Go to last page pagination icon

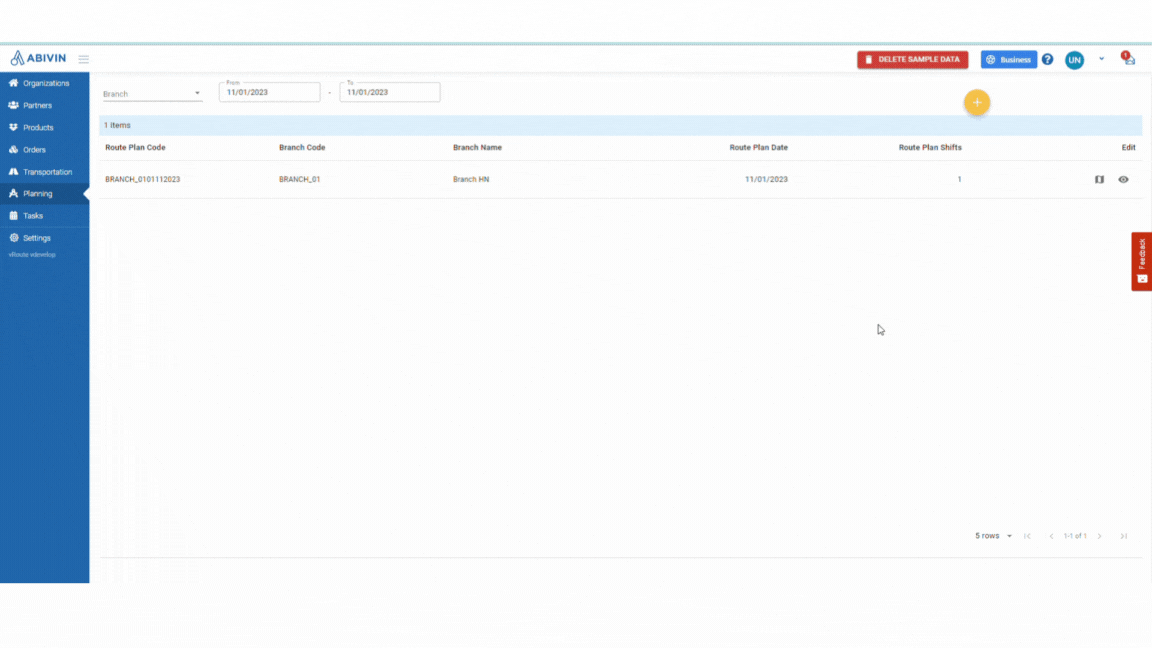(x=1123, y=536)
